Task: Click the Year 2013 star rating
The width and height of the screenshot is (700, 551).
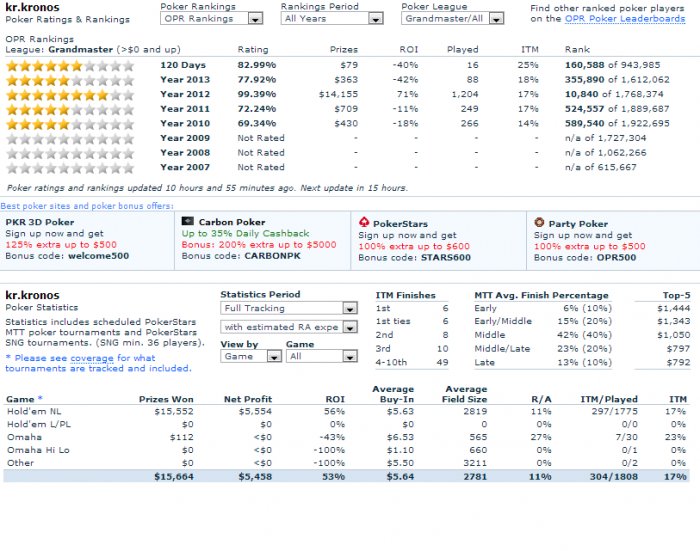Action: tap(70, 81)
